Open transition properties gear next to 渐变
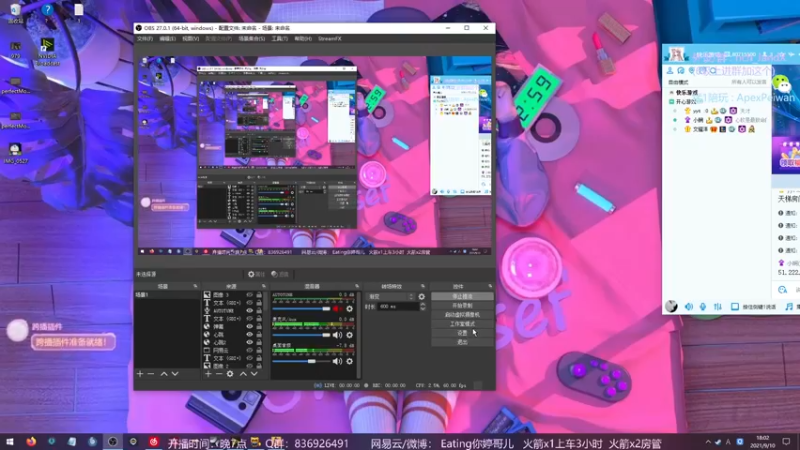This screenshot has height=450, width=800. point(421,296)
